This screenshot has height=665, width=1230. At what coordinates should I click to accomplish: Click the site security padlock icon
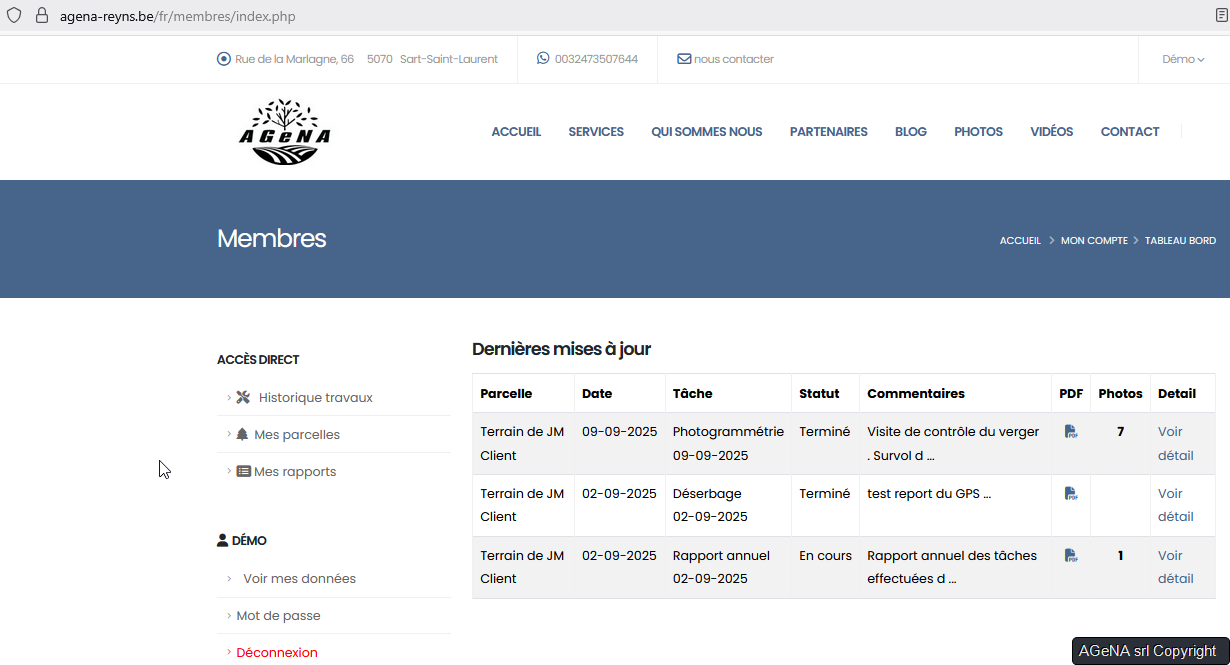41,16
